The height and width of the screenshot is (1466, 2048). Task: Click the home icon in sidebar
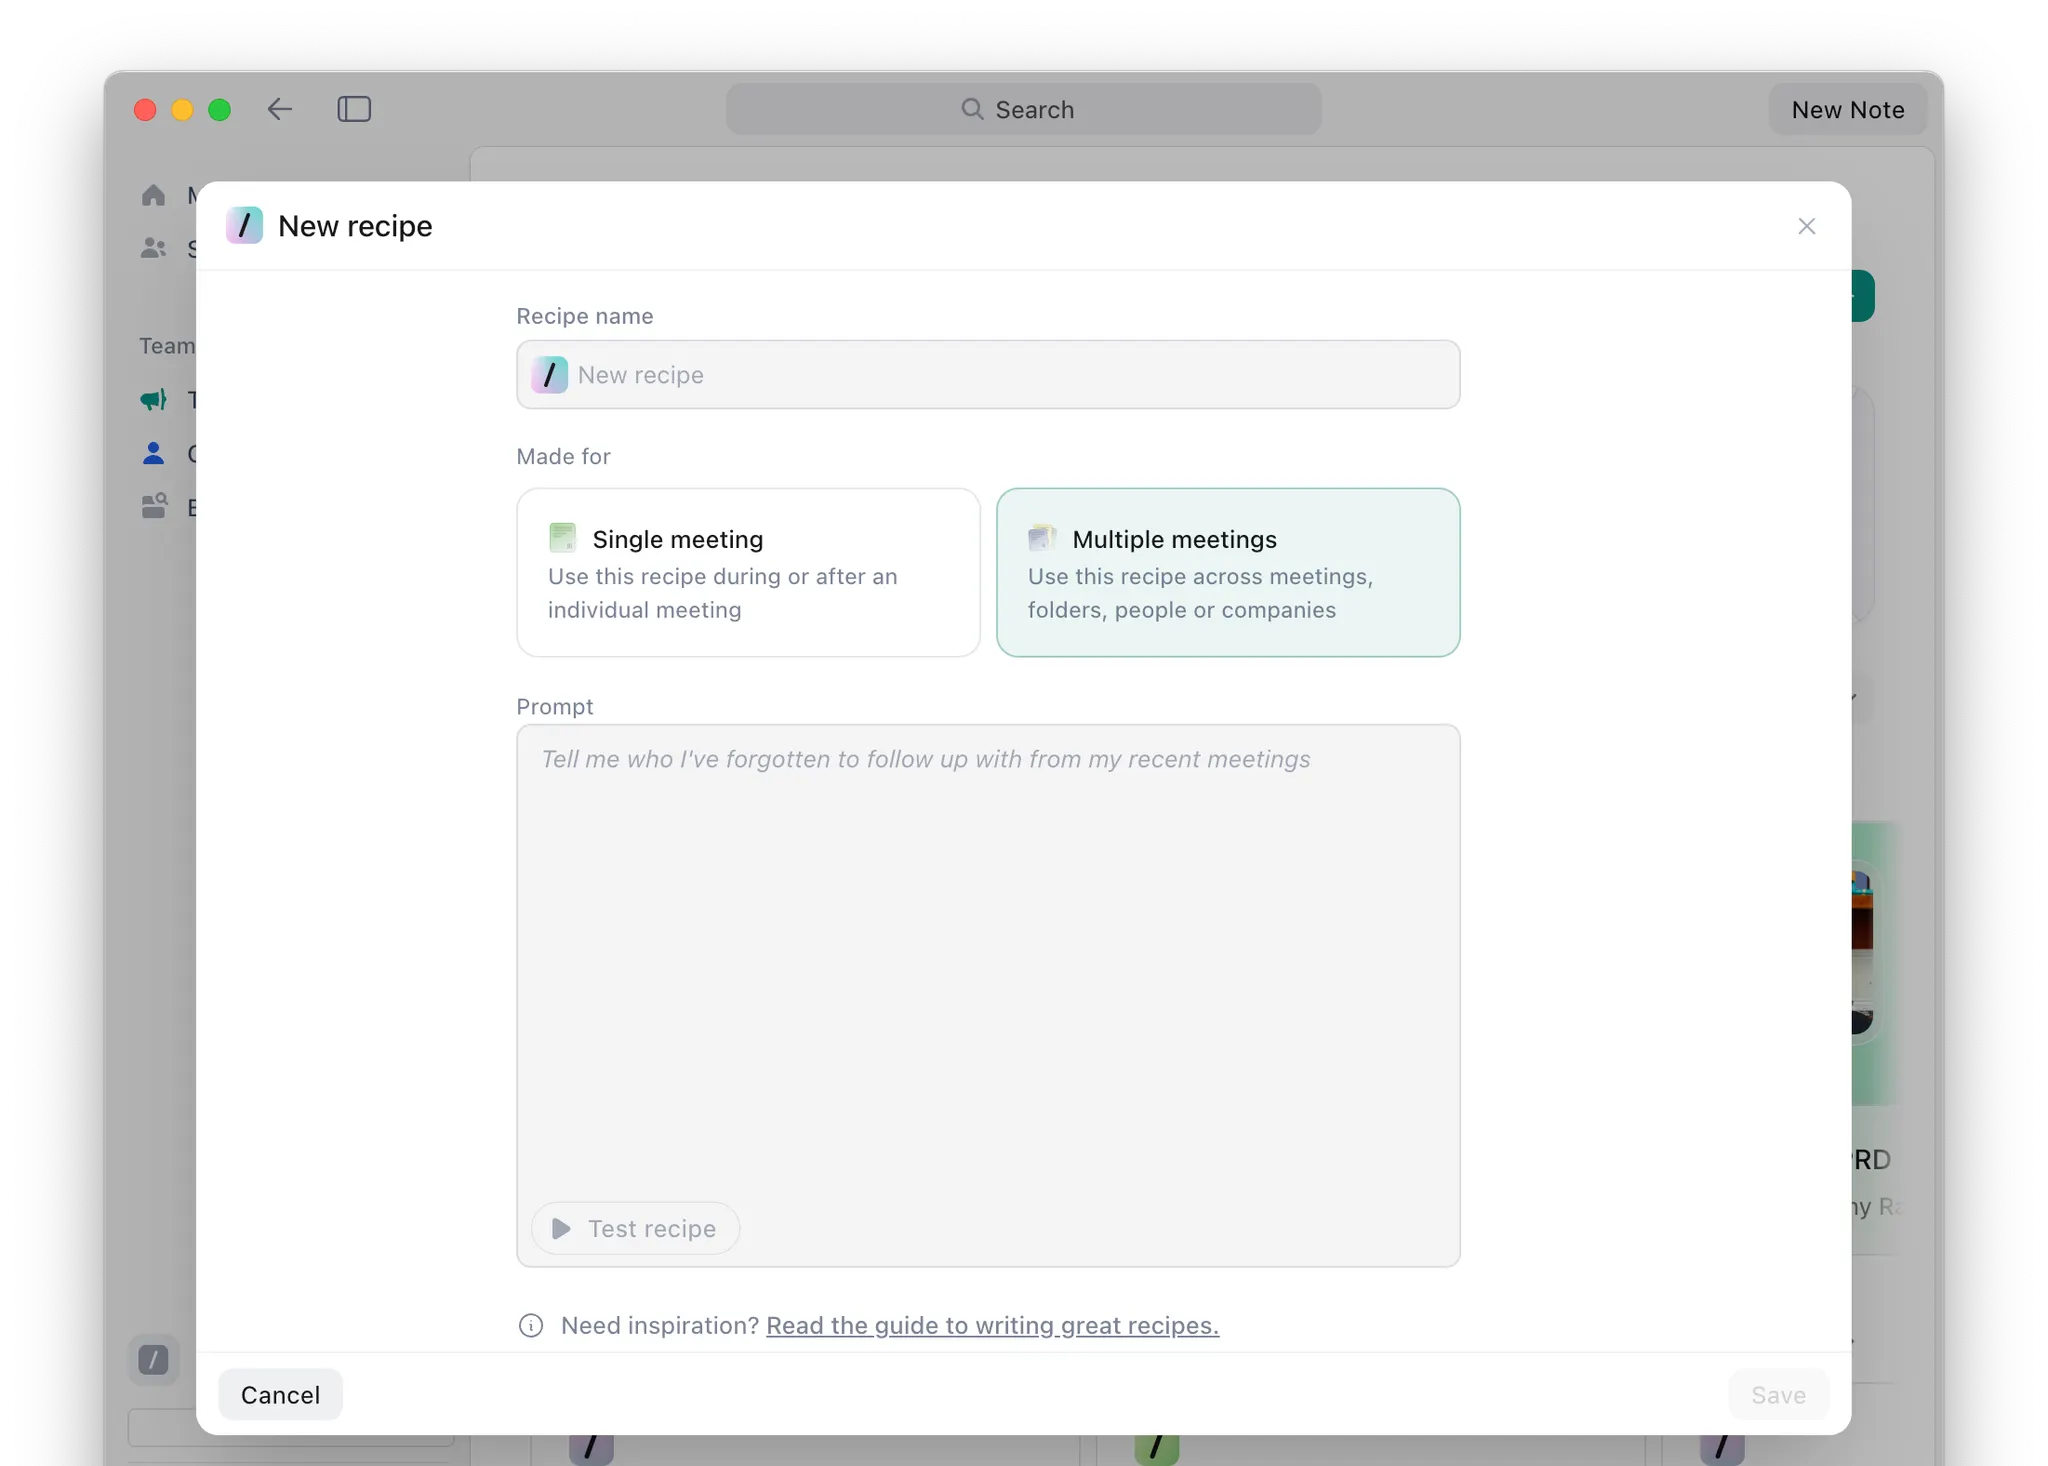pyautogui.click(x=153, y=195)
